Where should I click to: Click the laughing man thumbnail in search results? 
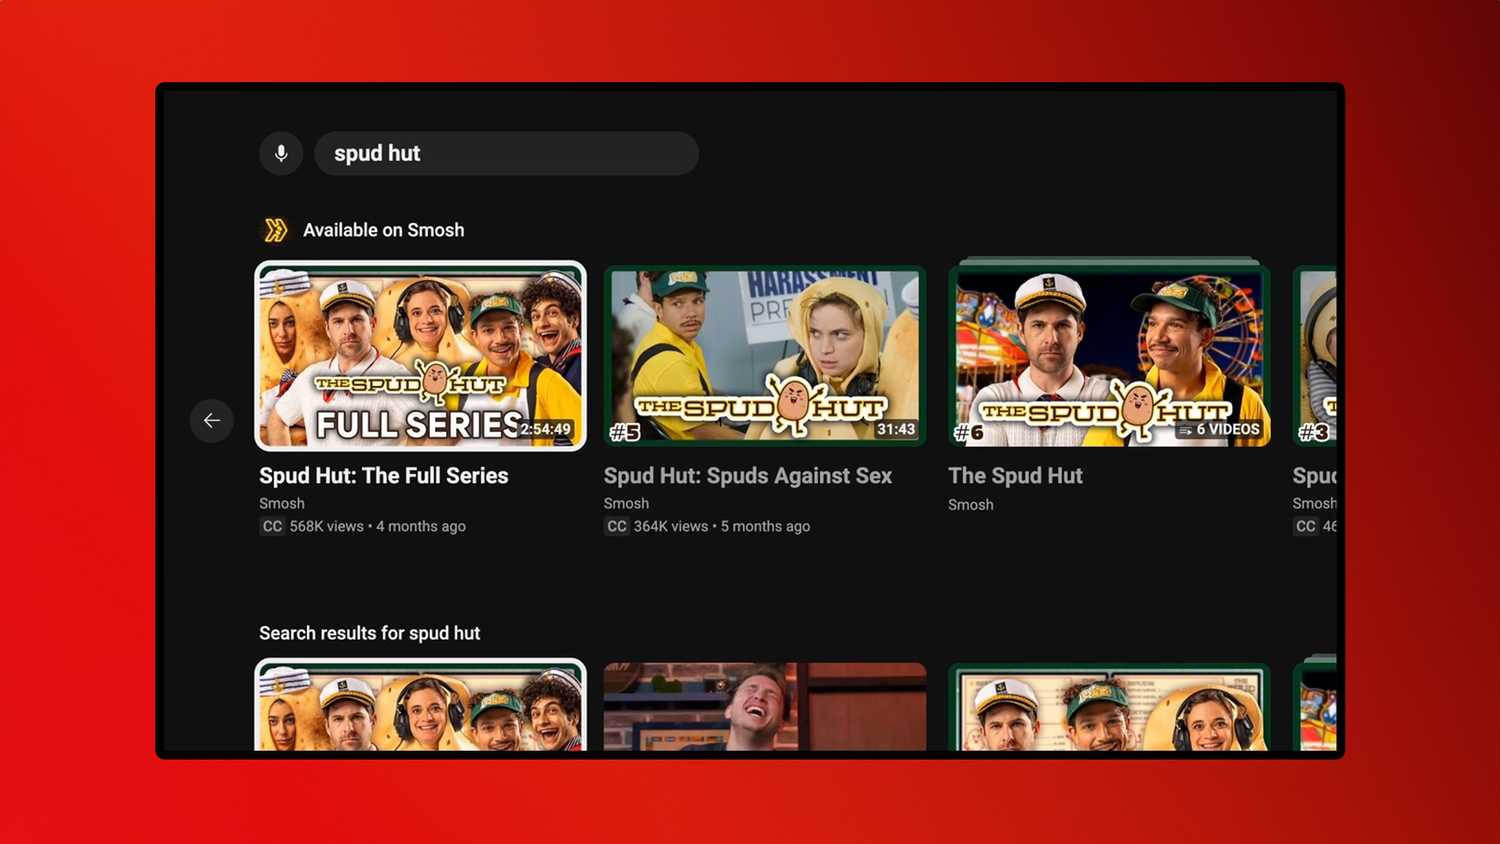tap(764, 710)
